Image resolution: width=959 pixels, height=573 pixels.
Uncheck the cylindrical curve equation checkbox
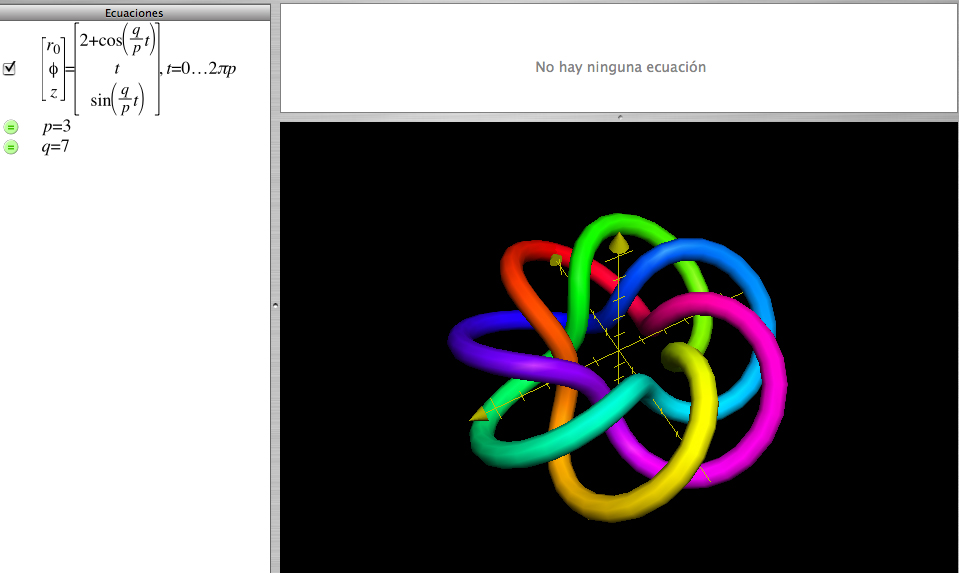click(9, 68)
